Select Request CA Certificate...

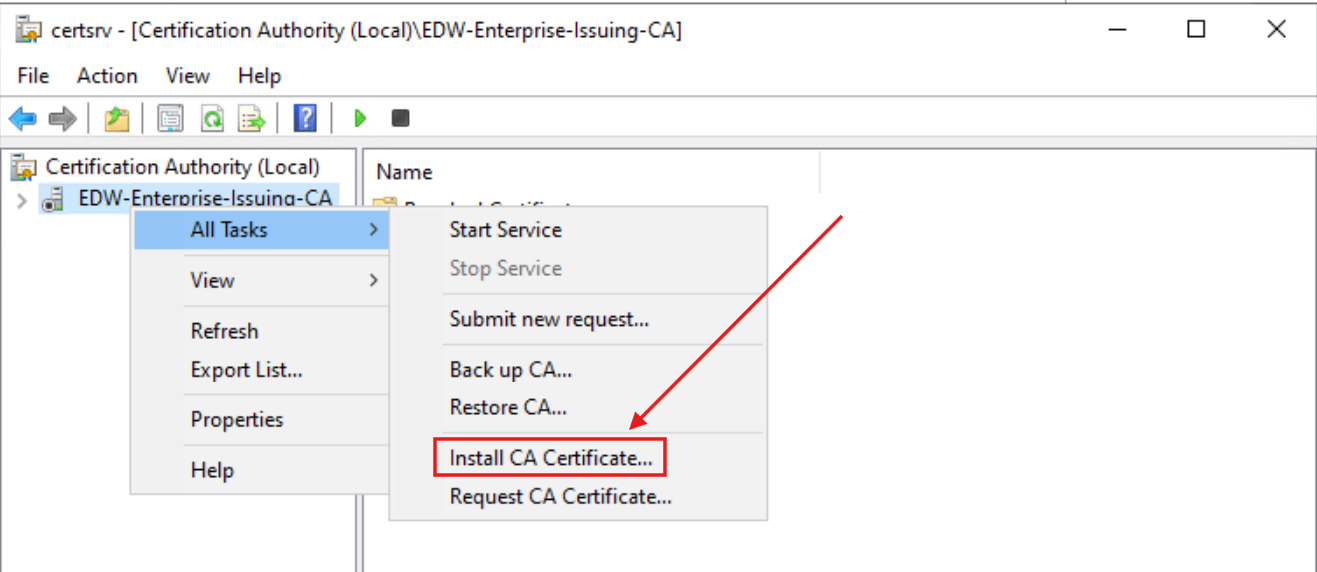(577, 496)
